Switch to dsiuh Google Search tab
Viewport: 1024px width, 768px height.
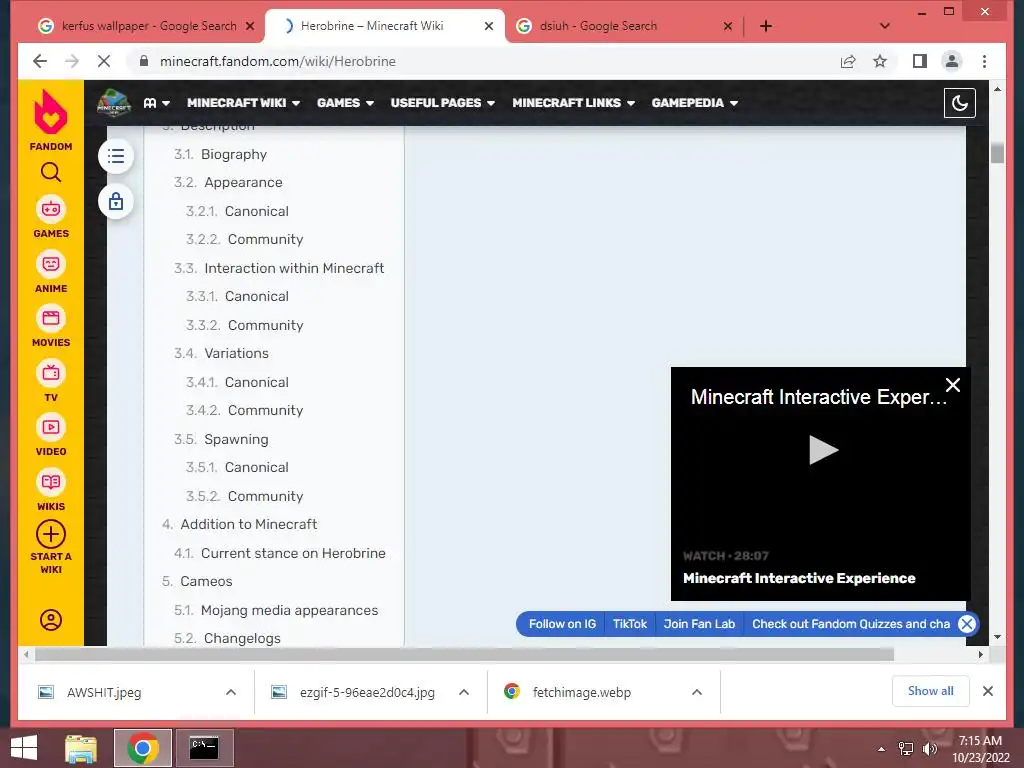click(624, 26)
